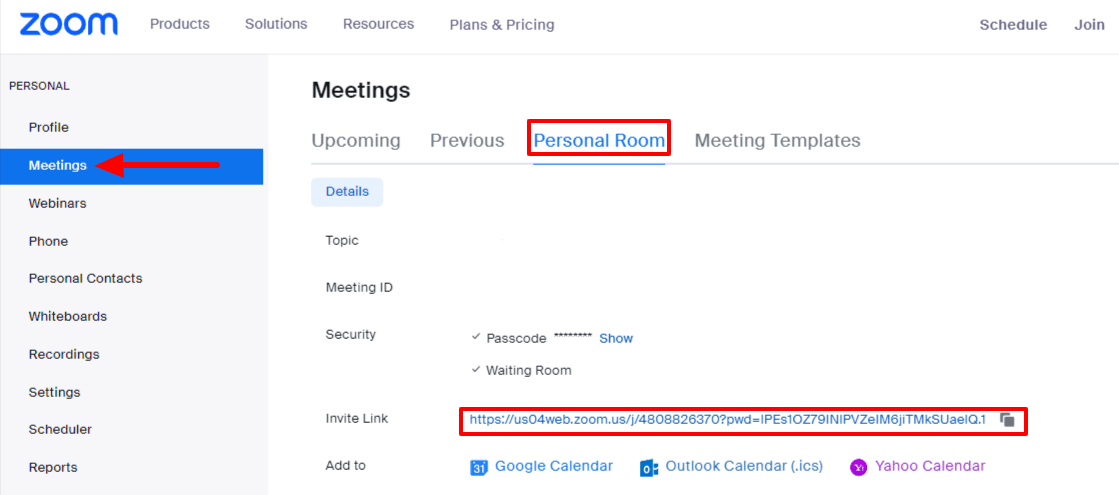Select the Personal Room tab
This screenshot has height=495, width=1119.
599,141
